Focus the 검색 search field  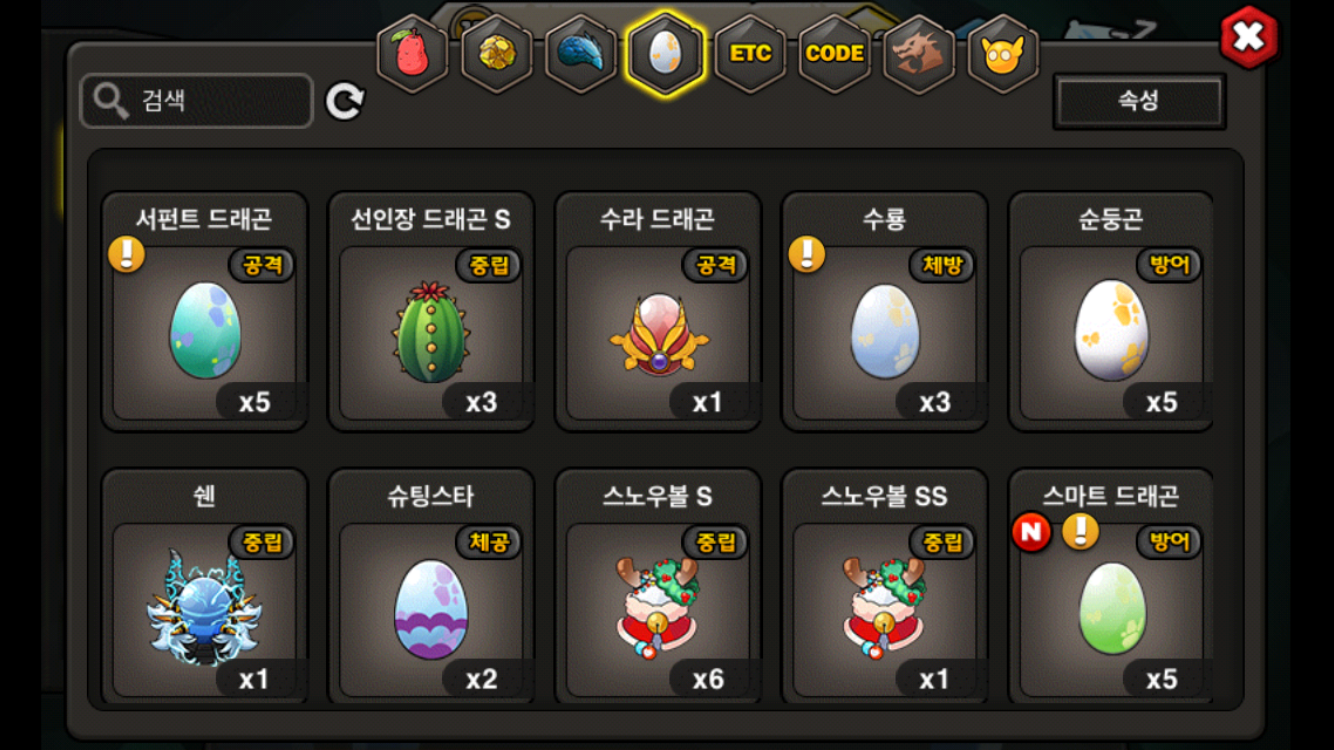tap(197, 101)
